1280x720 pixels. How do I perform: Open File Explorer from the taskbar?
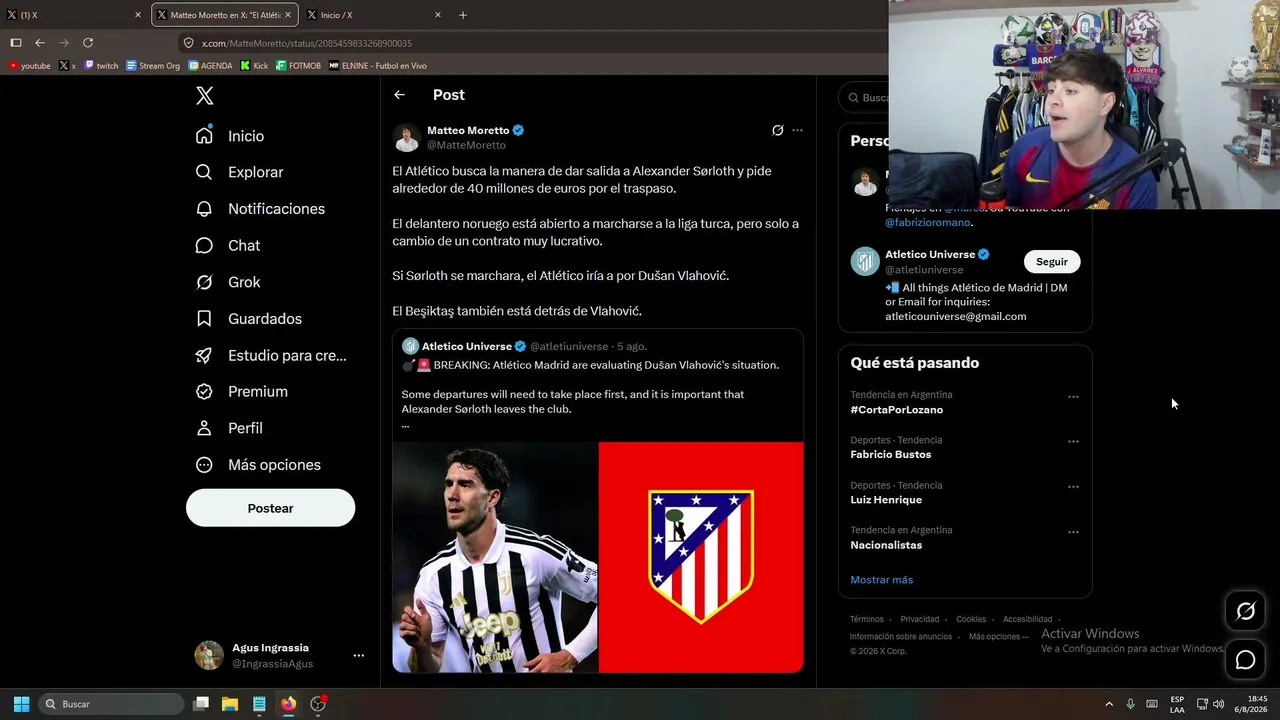(230, 704)
